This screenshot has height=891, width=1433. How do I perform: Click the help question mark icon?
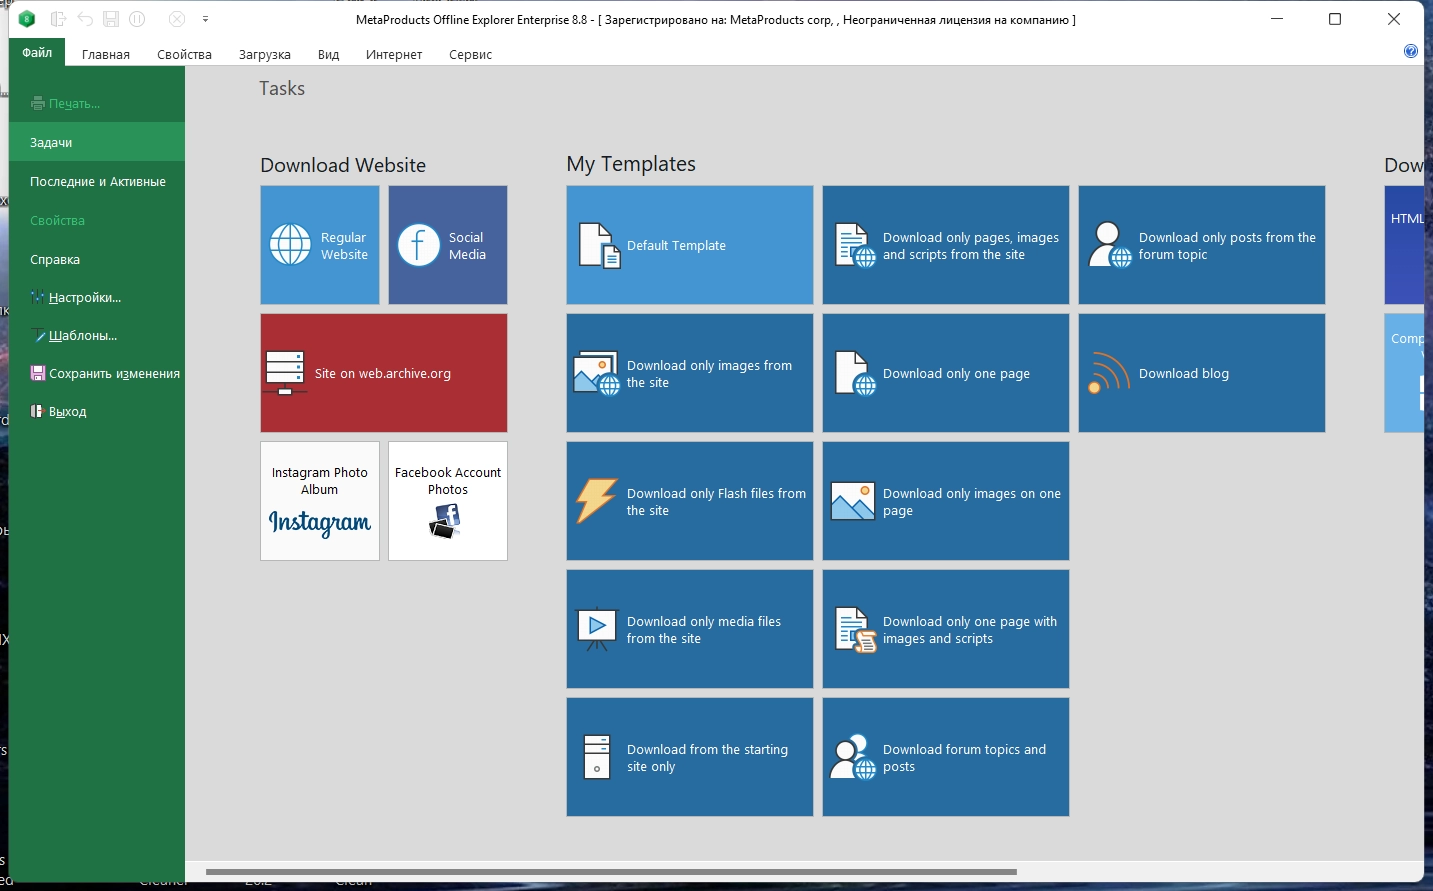click(x=1411, y=51)
